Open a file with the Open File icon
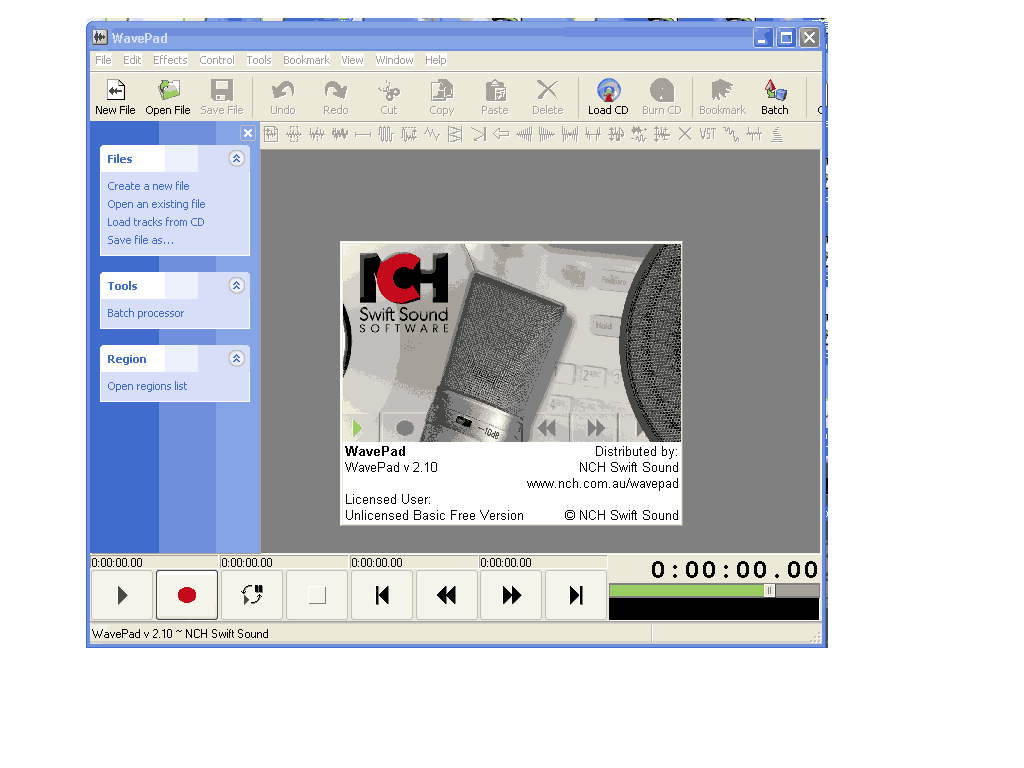1024x768 pixels. click(168, 97)
